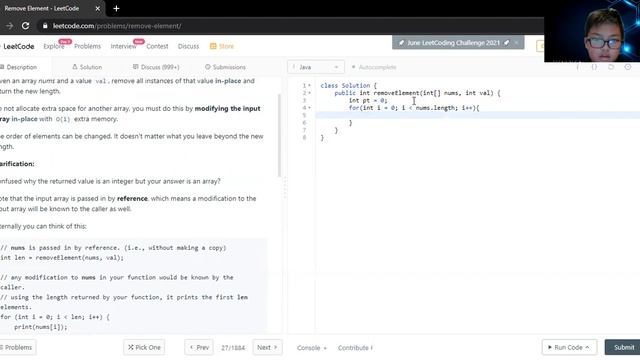This screenshot has height=360, width=640.
Task: Open the Discuss (999+) tab
Action: (156, 67)
